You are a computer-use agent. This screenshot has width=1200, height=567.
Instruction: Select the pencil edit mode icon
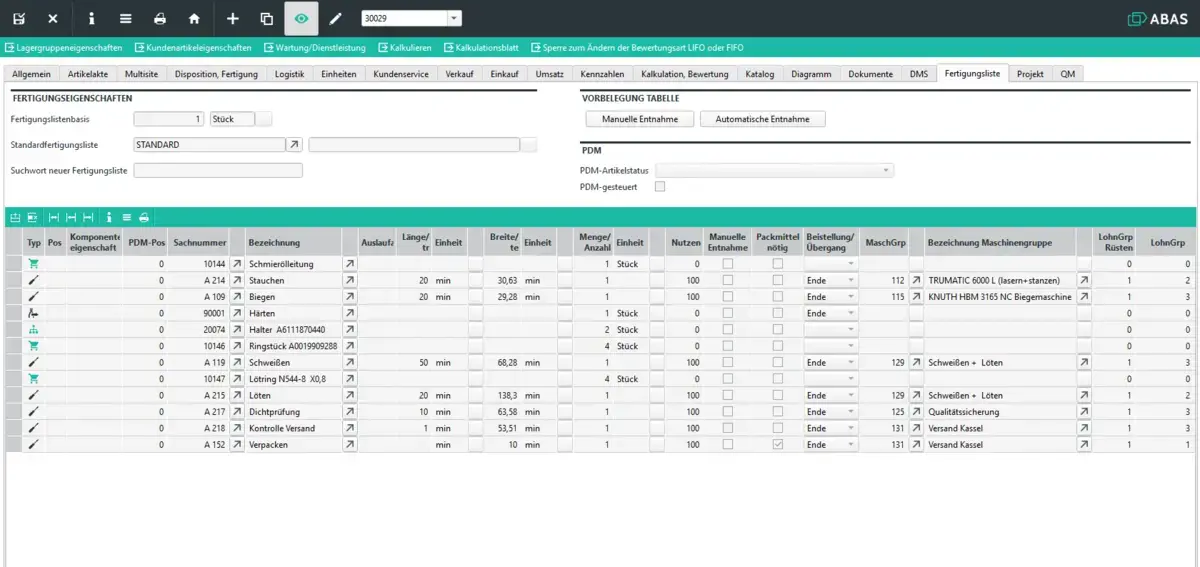(x=336, y=18)
